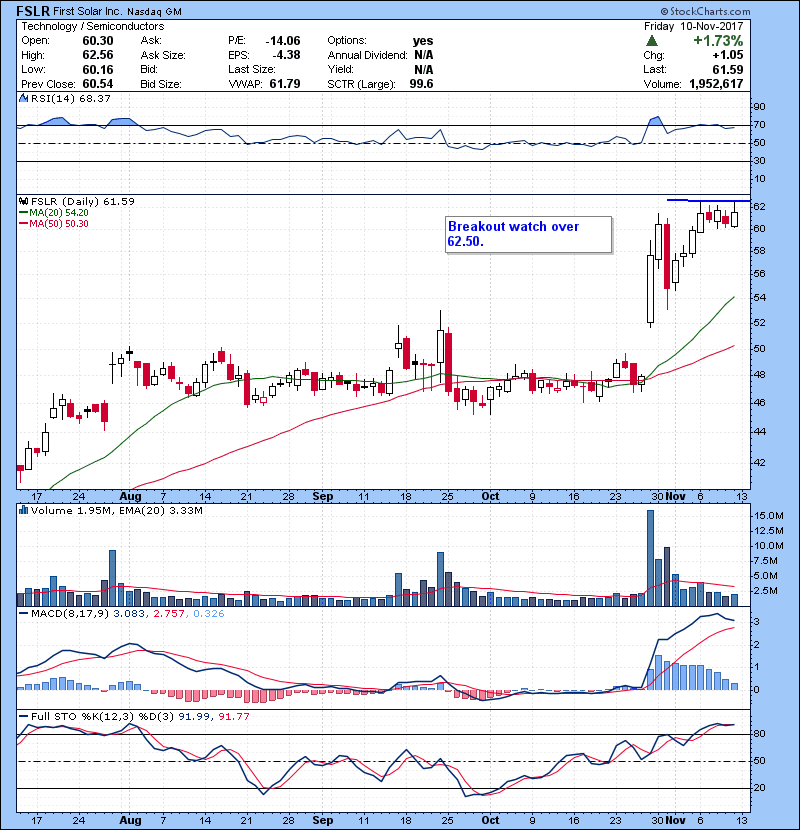The width and height of the screenshot is (800, 830).
Task: Select the Technology / Semiconductors sector text
Action: 93,26
